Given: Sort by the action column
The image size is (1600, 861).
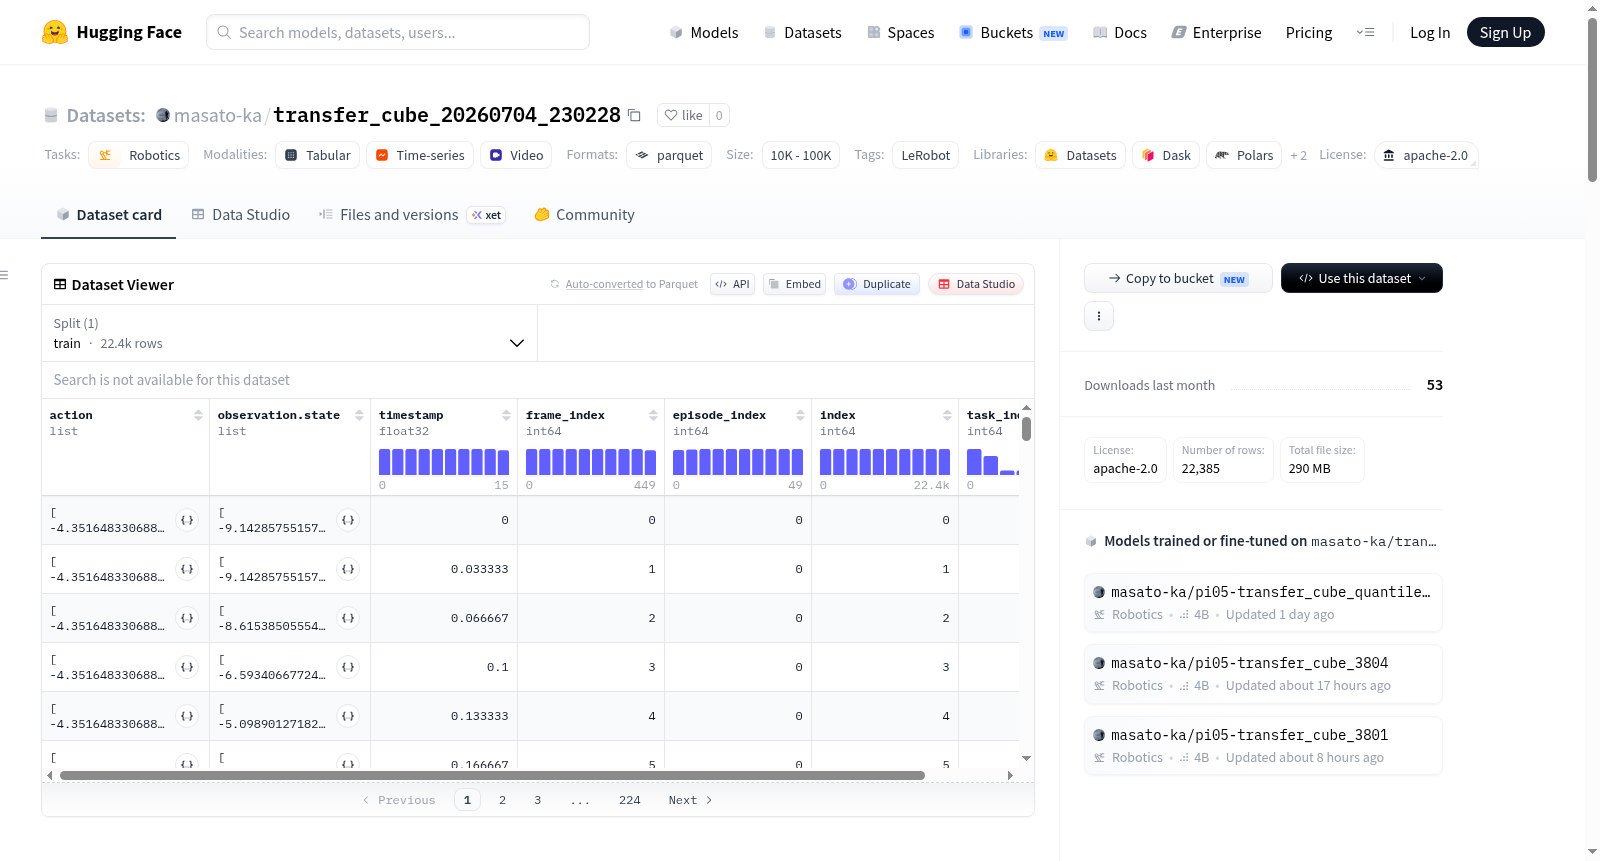Looking at the screenshot, I should [198, 415].
